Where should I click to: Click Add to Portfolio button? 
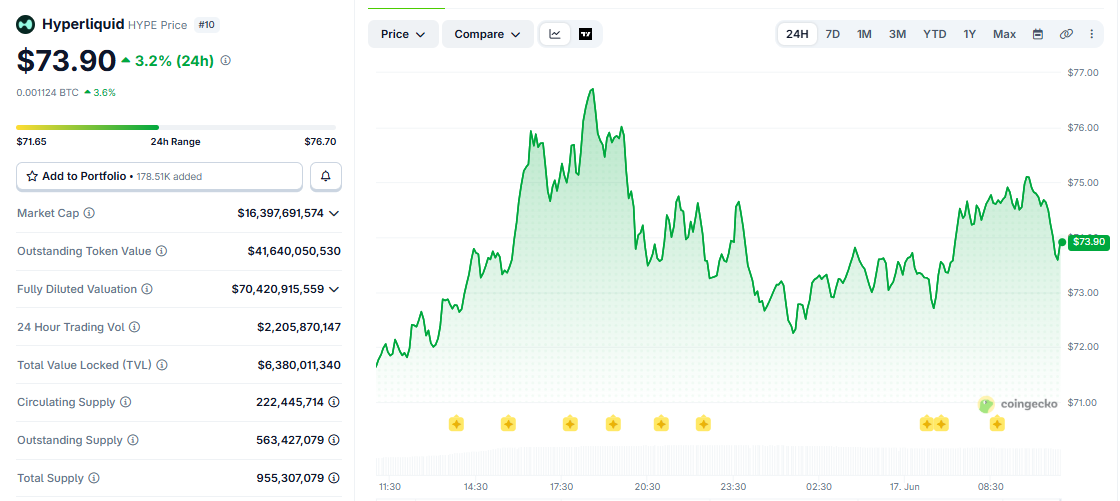(159, 176)
